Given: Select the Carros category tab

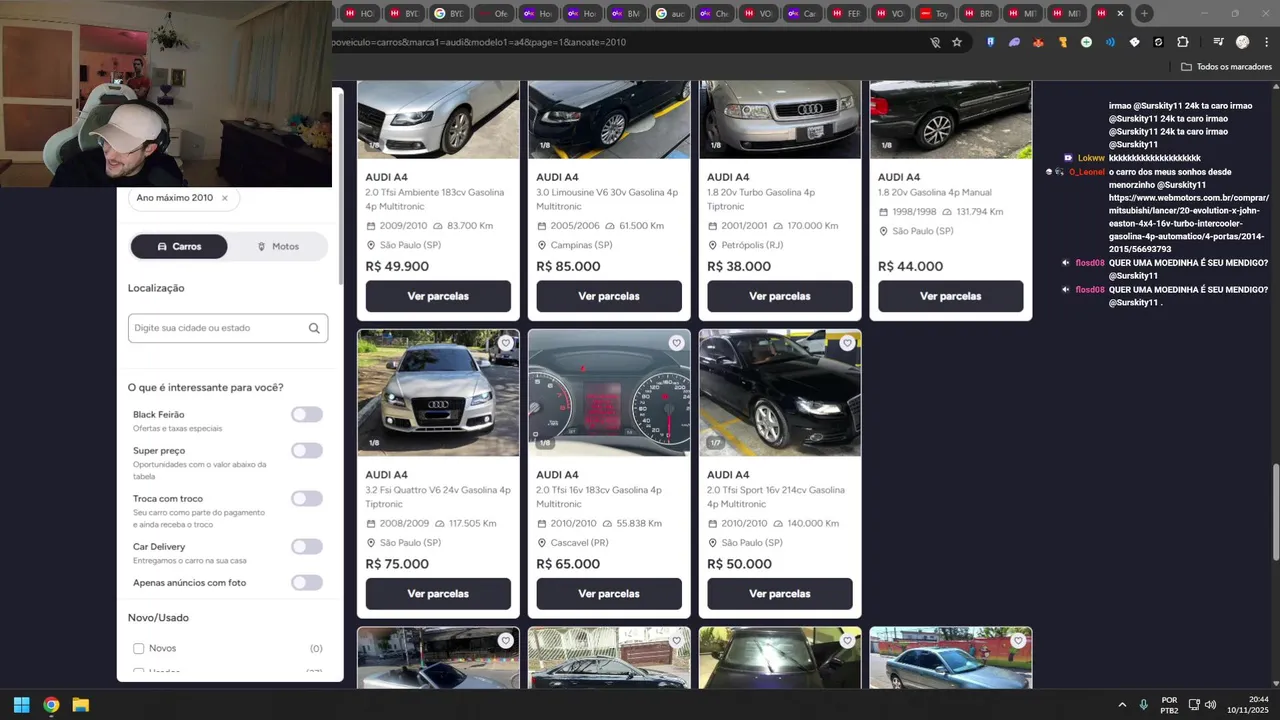Looking at the screenshot, I should (x=179, y=246).
